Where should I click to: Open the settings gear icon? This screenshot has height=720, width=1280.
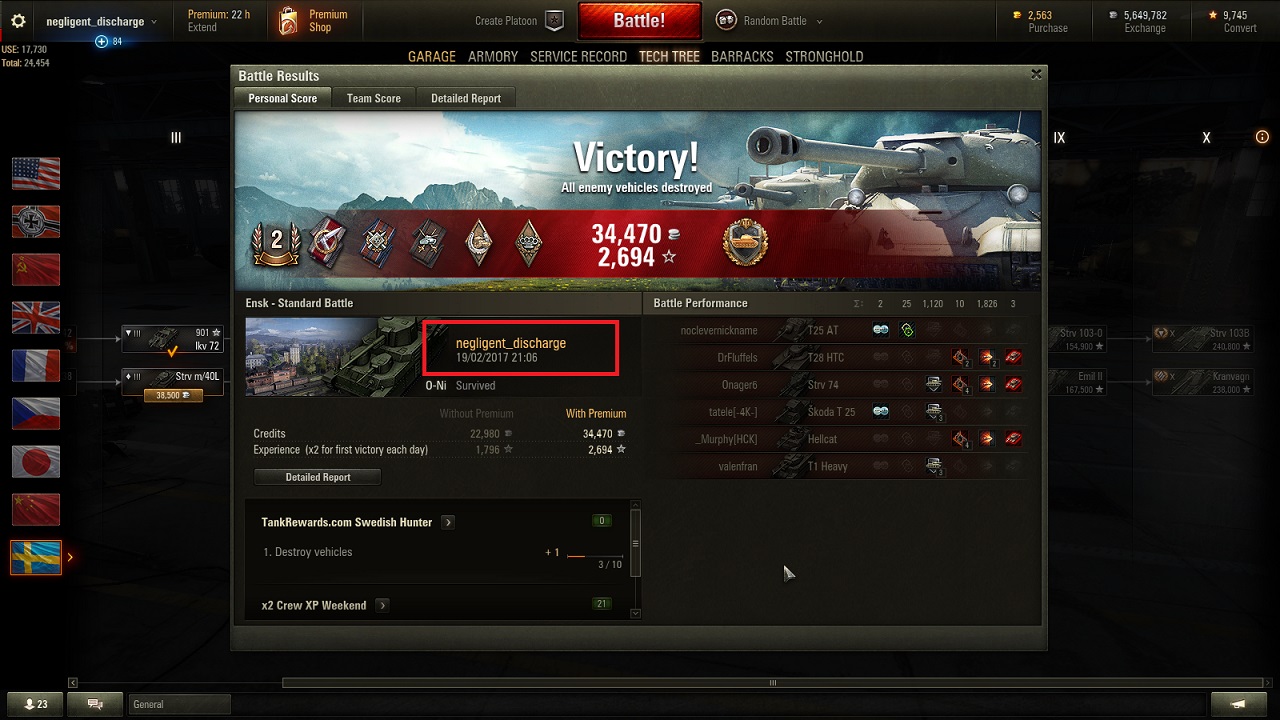click(x=18, y=21)
